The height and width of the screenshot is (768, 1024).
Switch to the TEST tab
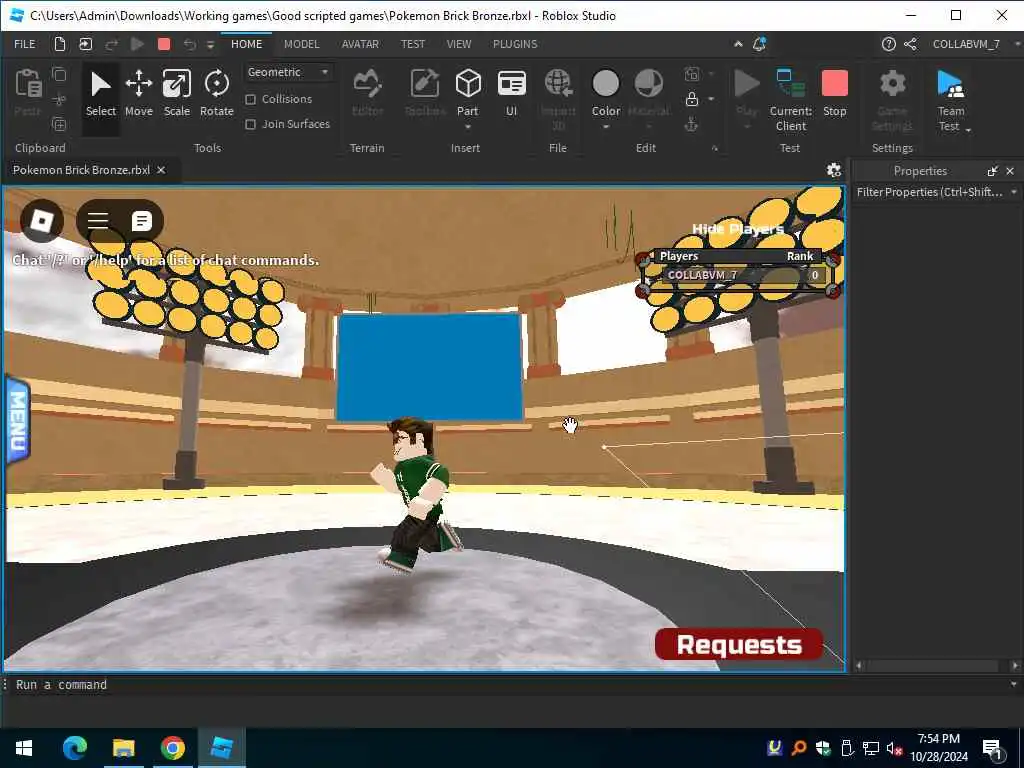[x=413, y=44]
